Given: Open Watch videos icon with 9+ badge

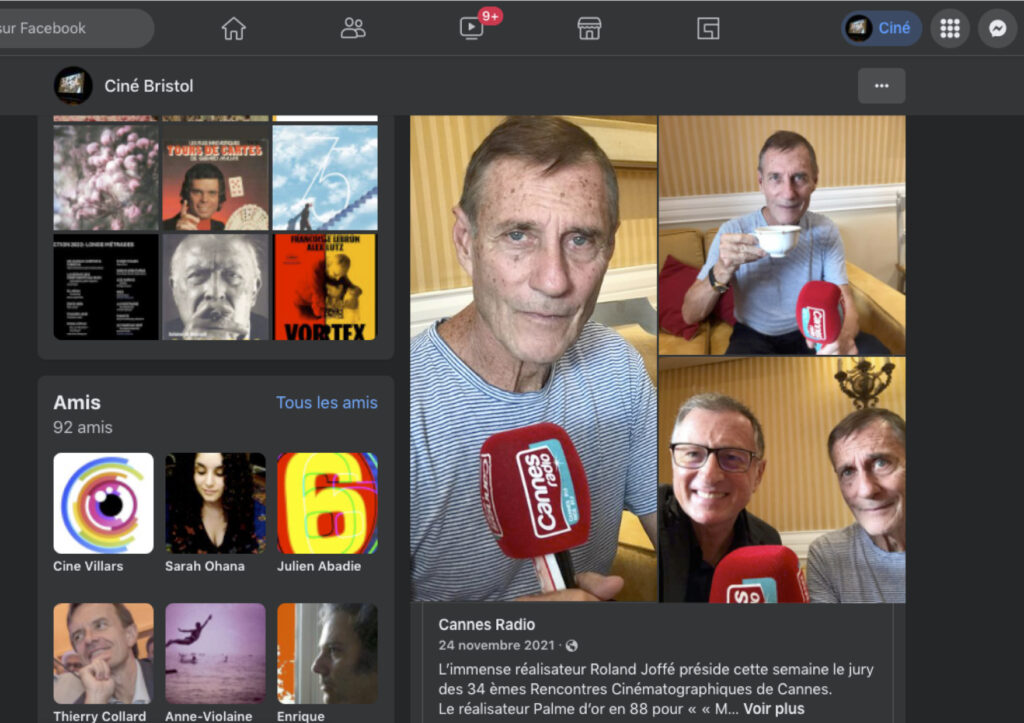Looking at the screenshot, I should point(472,29).
